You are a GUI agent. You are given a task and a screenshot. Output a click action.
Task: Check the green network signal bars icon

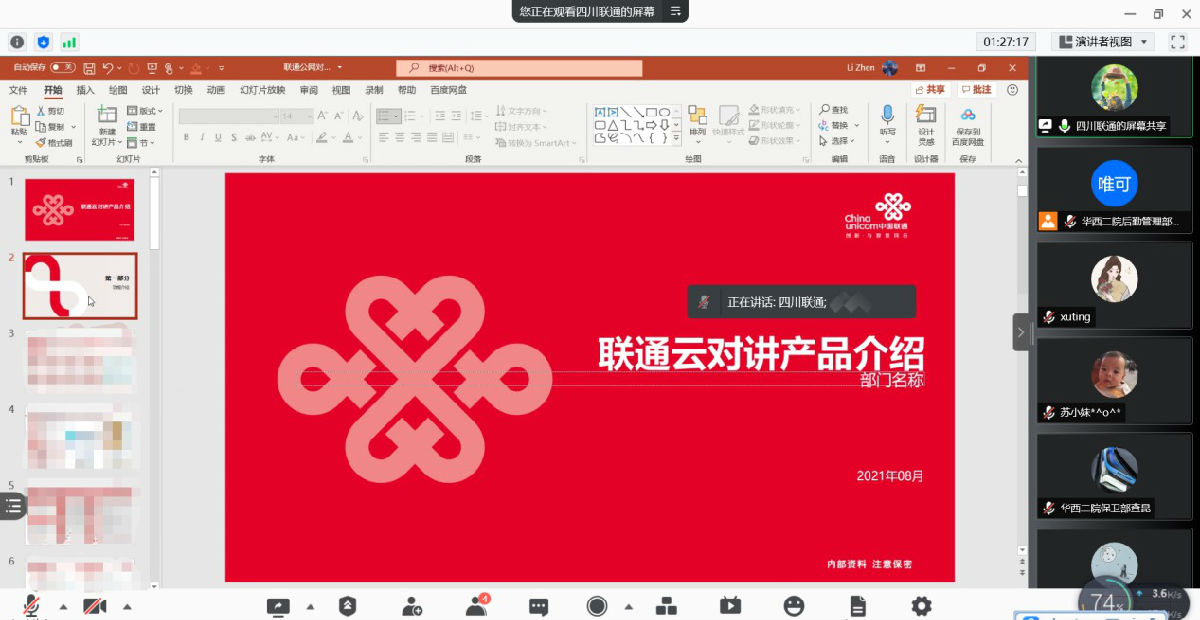coord(69,42)
